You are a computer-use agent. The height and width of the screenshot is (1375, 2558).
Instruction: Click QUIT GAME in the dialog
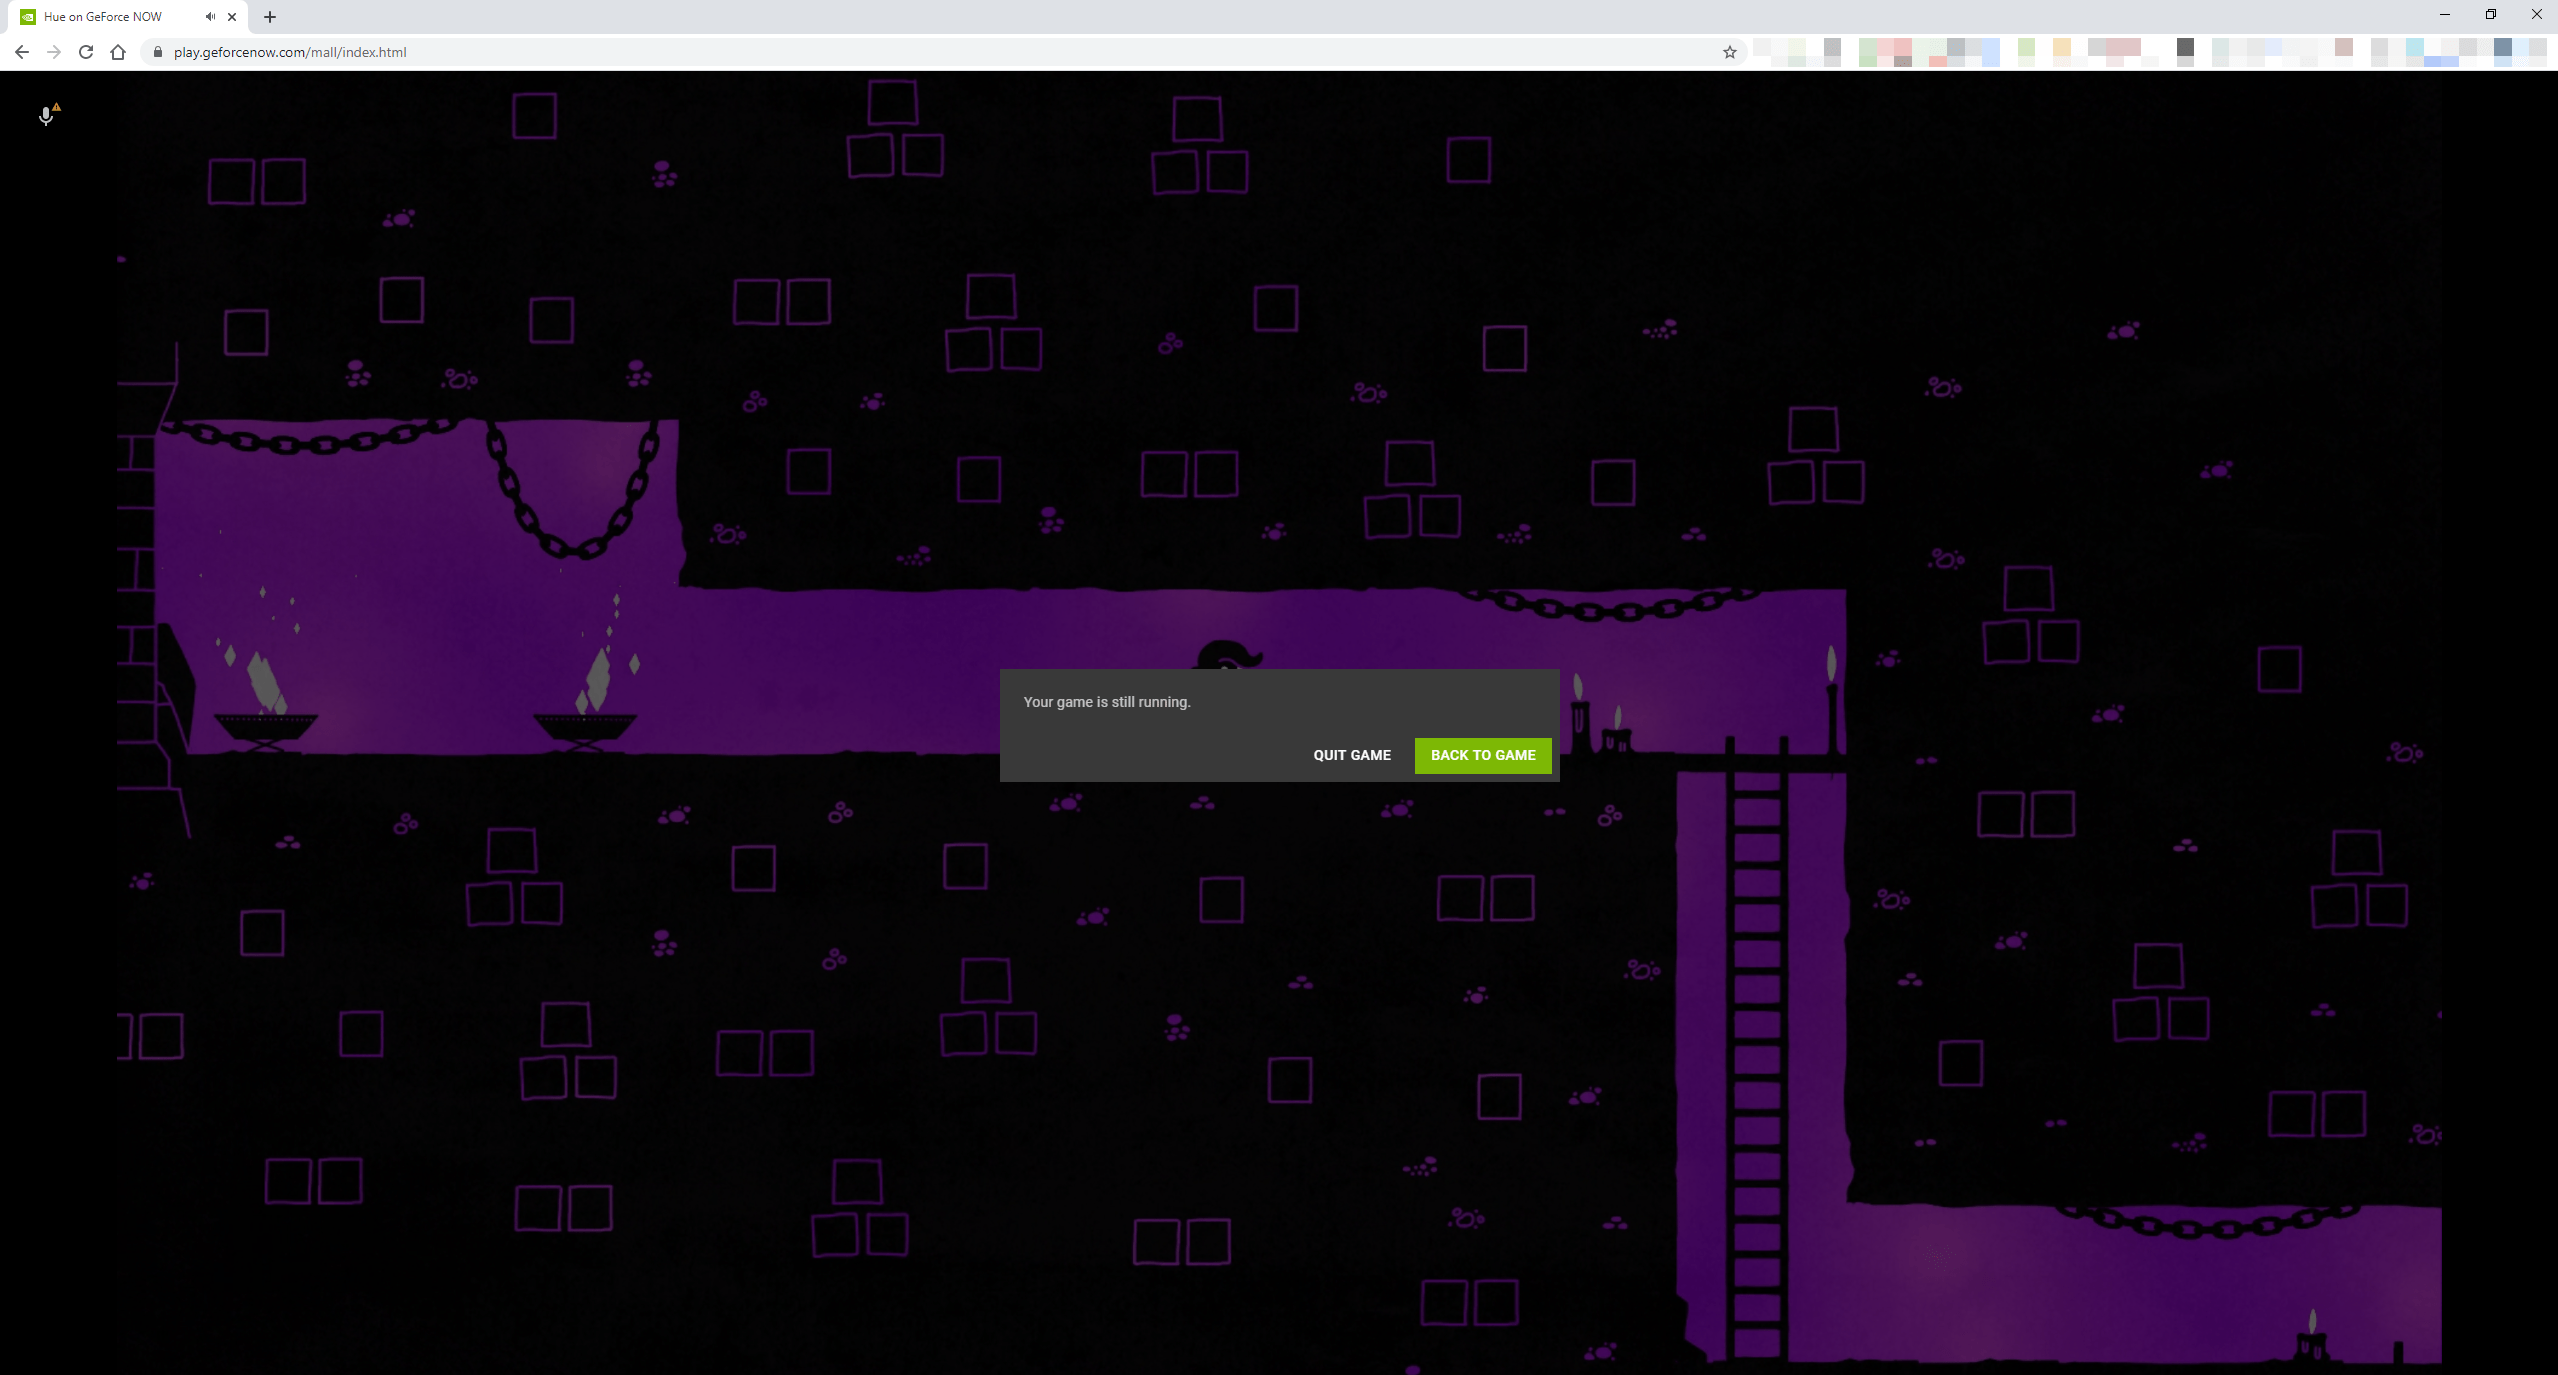click(1352, 755)
